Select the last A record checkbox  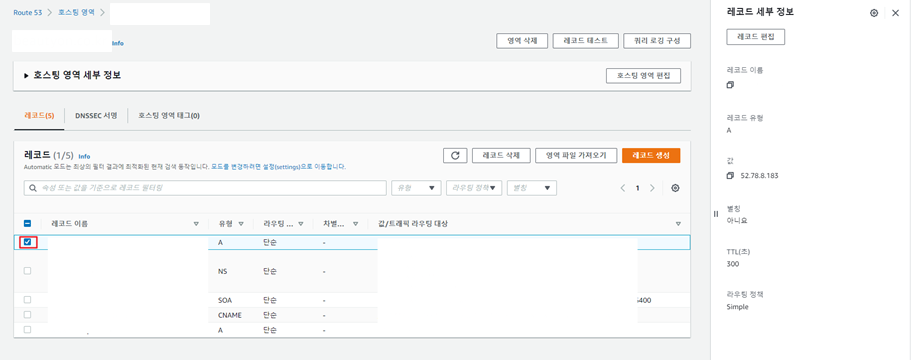[27, 330]
